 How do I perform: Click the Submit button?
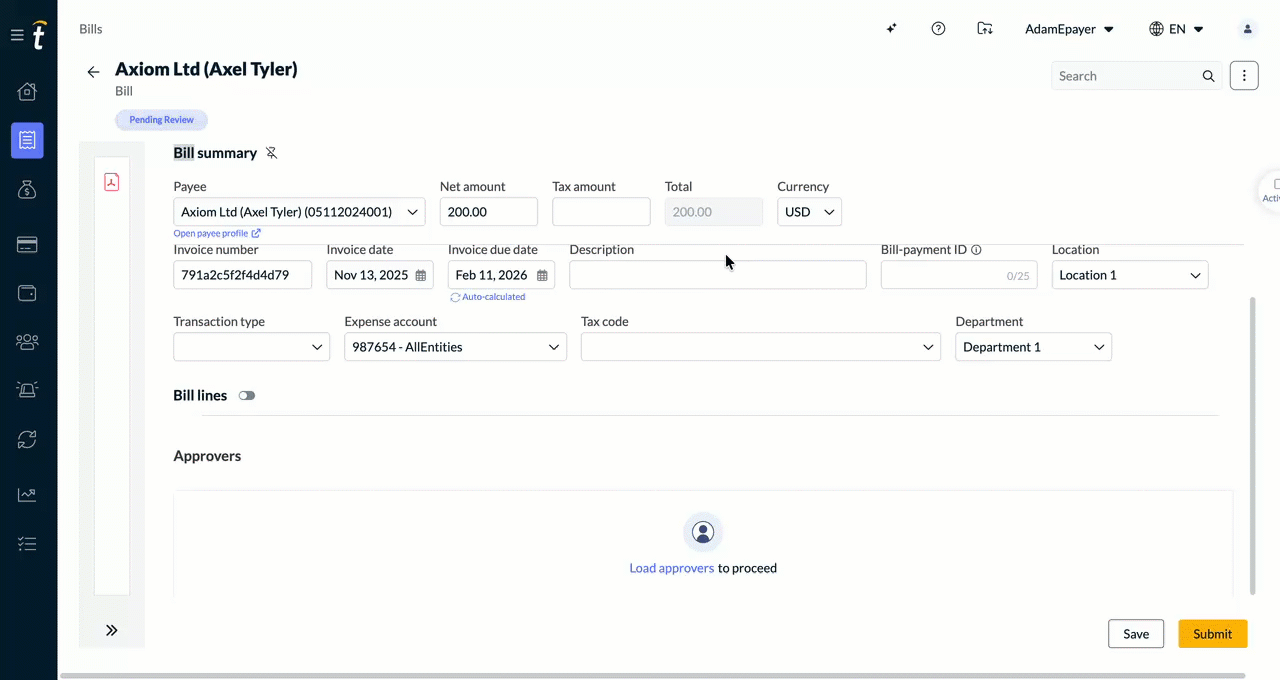click(1212, 634)
